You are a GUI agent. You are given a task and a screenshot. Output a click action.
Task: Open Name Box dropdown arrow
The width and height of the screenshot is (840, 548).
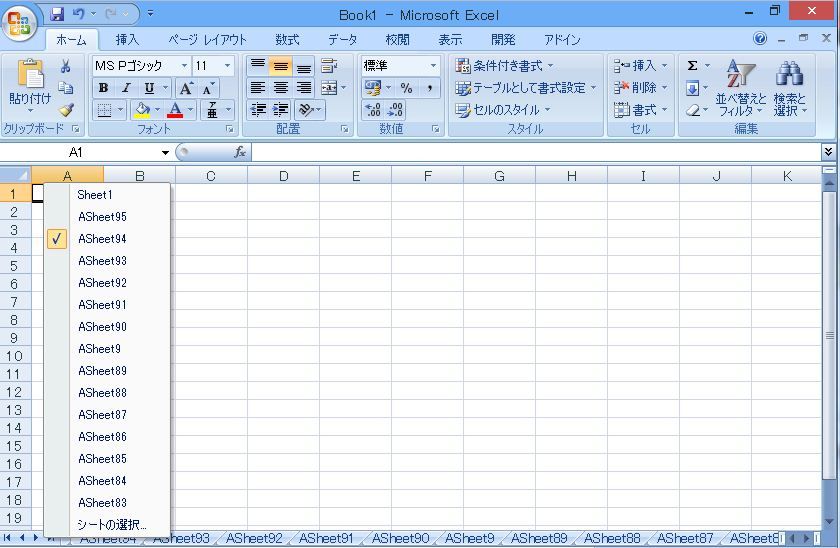pyautogui.click(x=165, y=153)
